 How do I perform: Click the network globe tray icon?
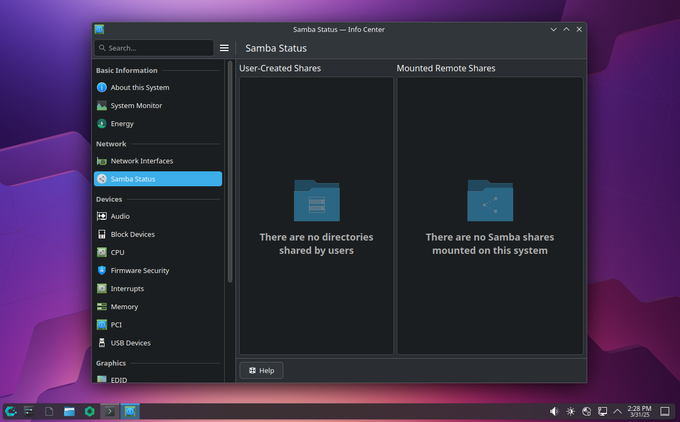point(586,411)
